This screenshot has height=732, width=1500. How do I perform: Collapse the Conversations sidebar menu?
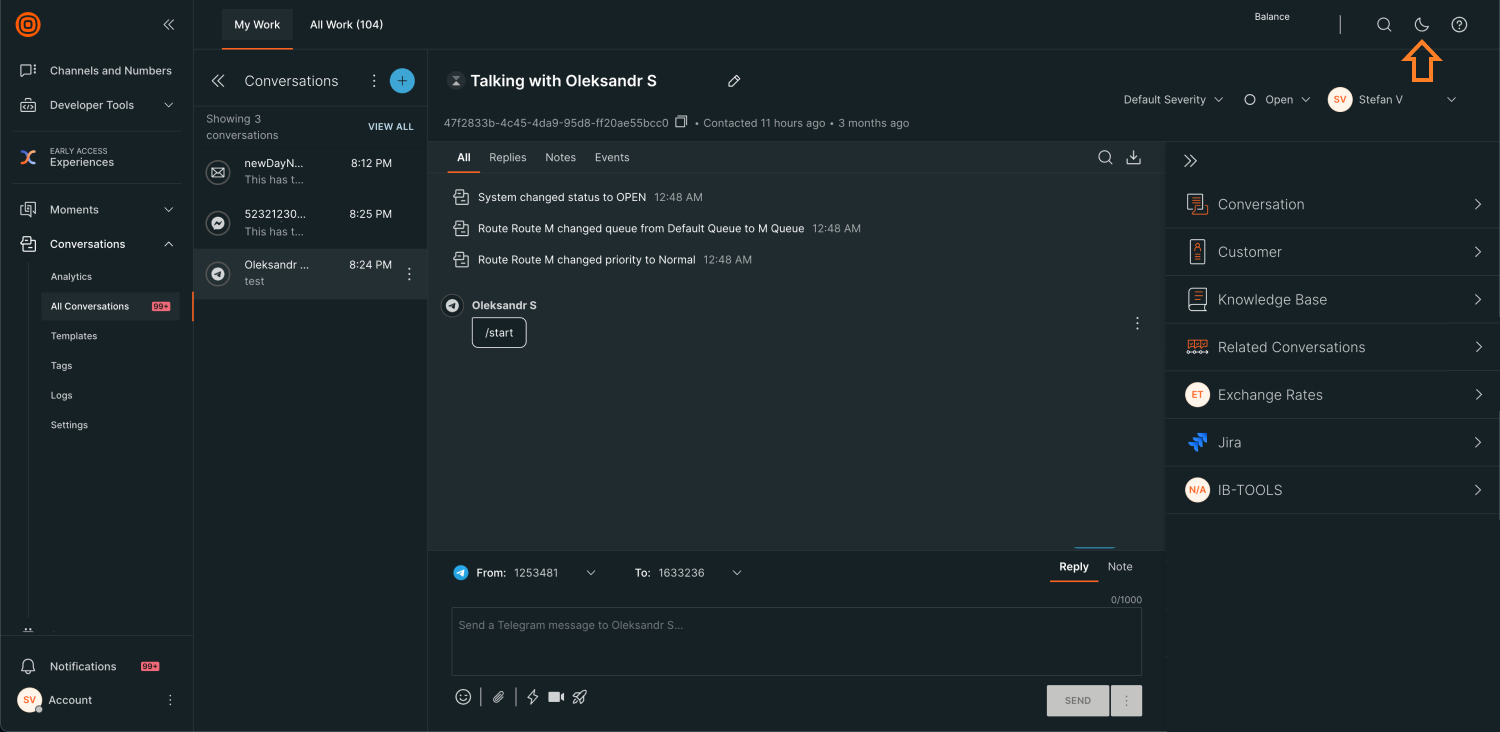click(x=96, y=244)
